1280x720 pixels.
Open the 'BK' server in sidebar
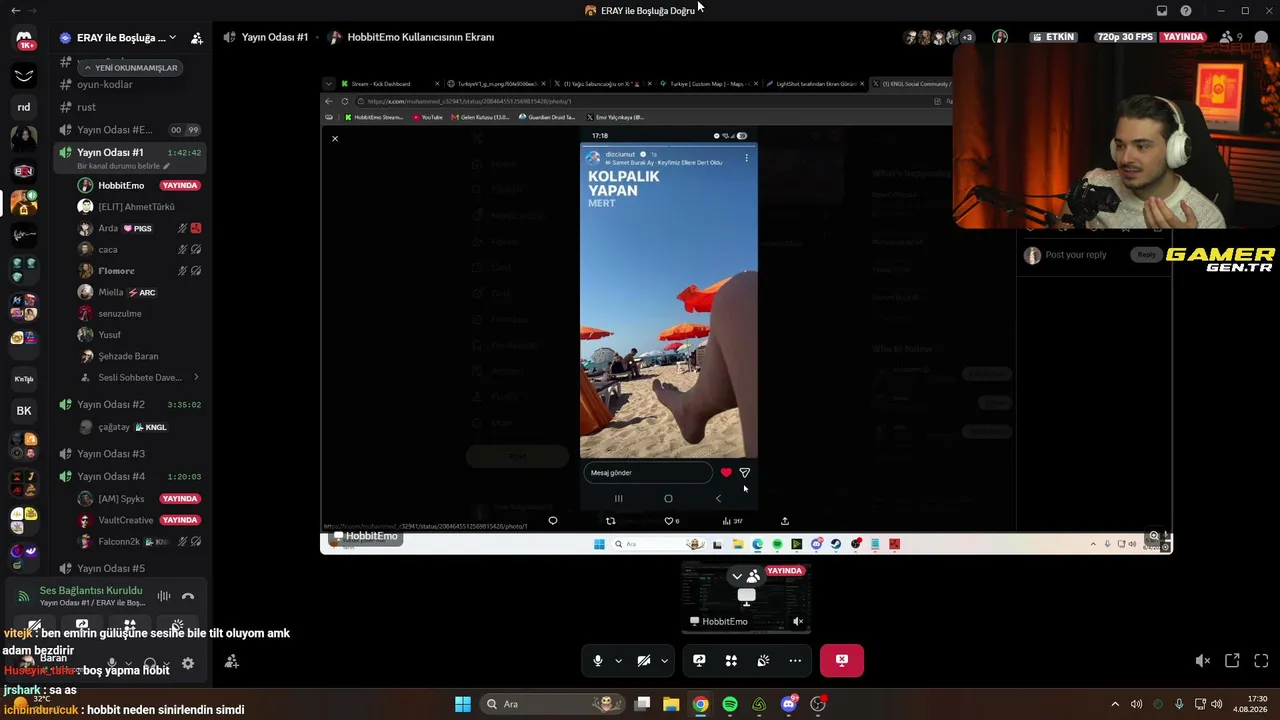(24, 410)
